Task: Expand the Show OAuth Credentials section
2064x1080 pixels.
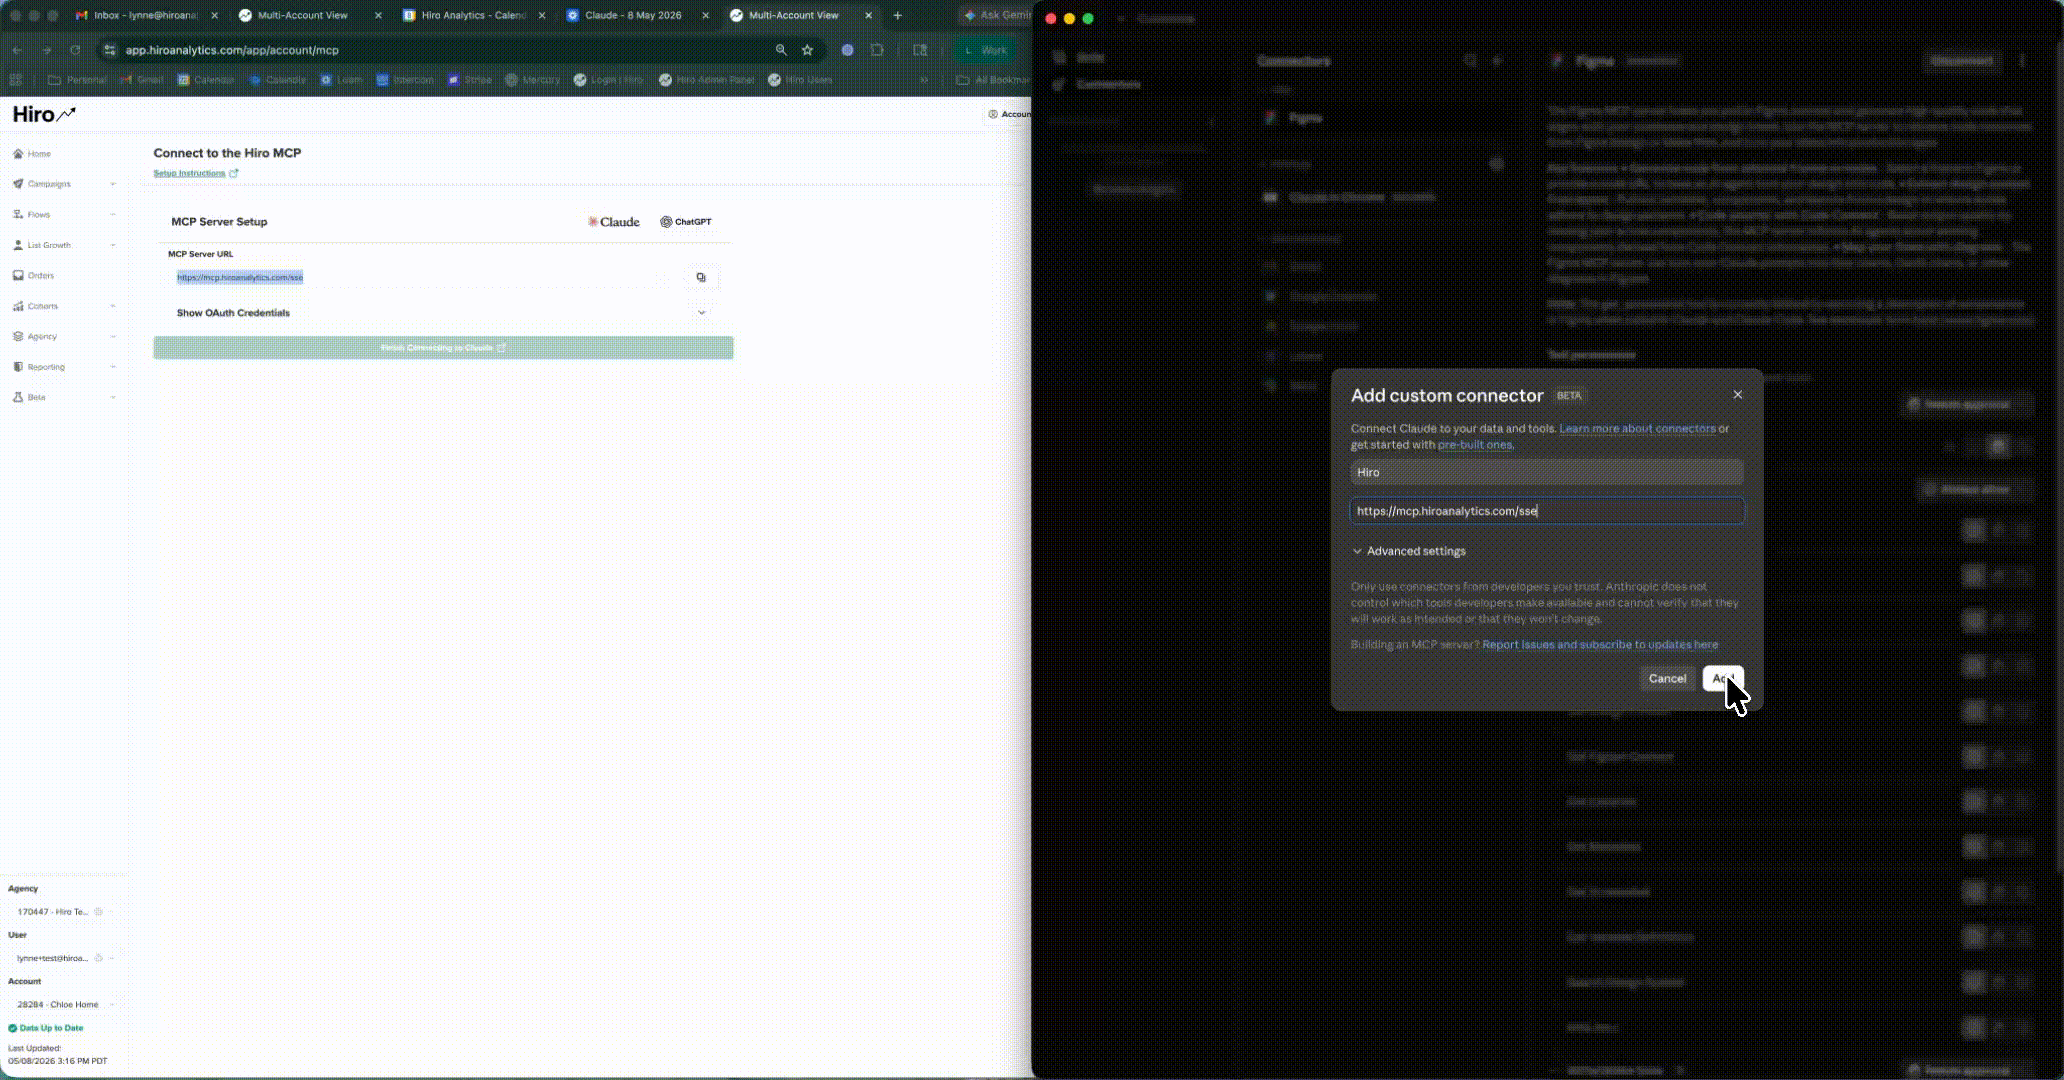Action: (444, 313)
